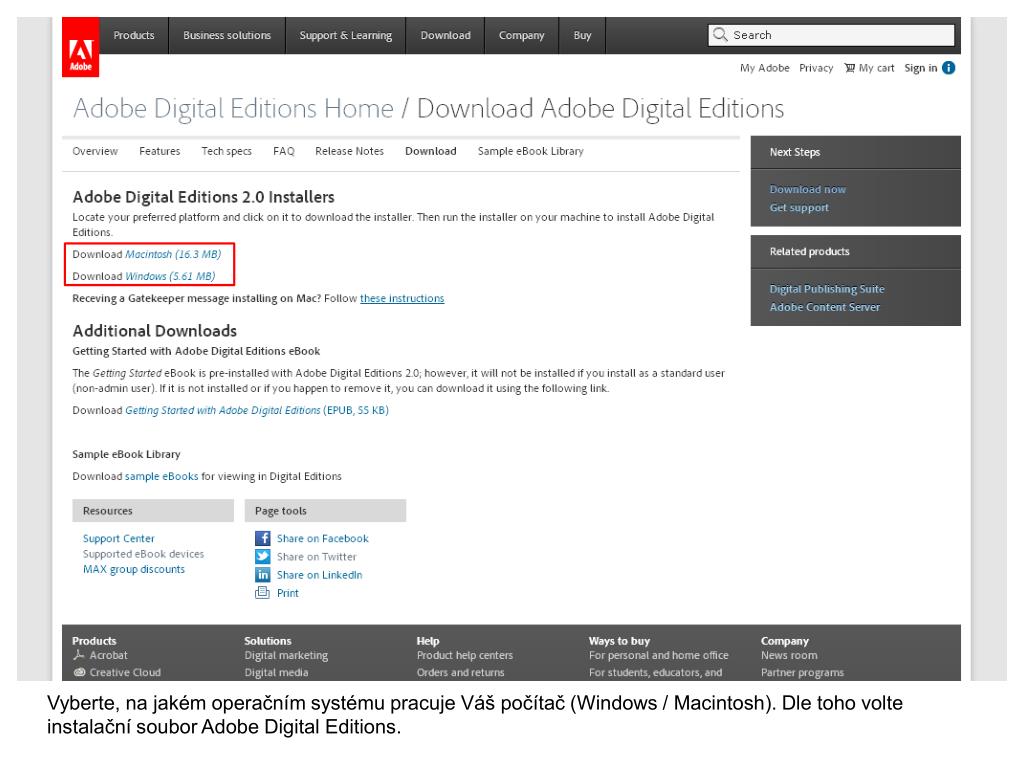This screenshot has width=1024, height=768.
Task: Open MAX group discounts link
Action: [133, 569]
